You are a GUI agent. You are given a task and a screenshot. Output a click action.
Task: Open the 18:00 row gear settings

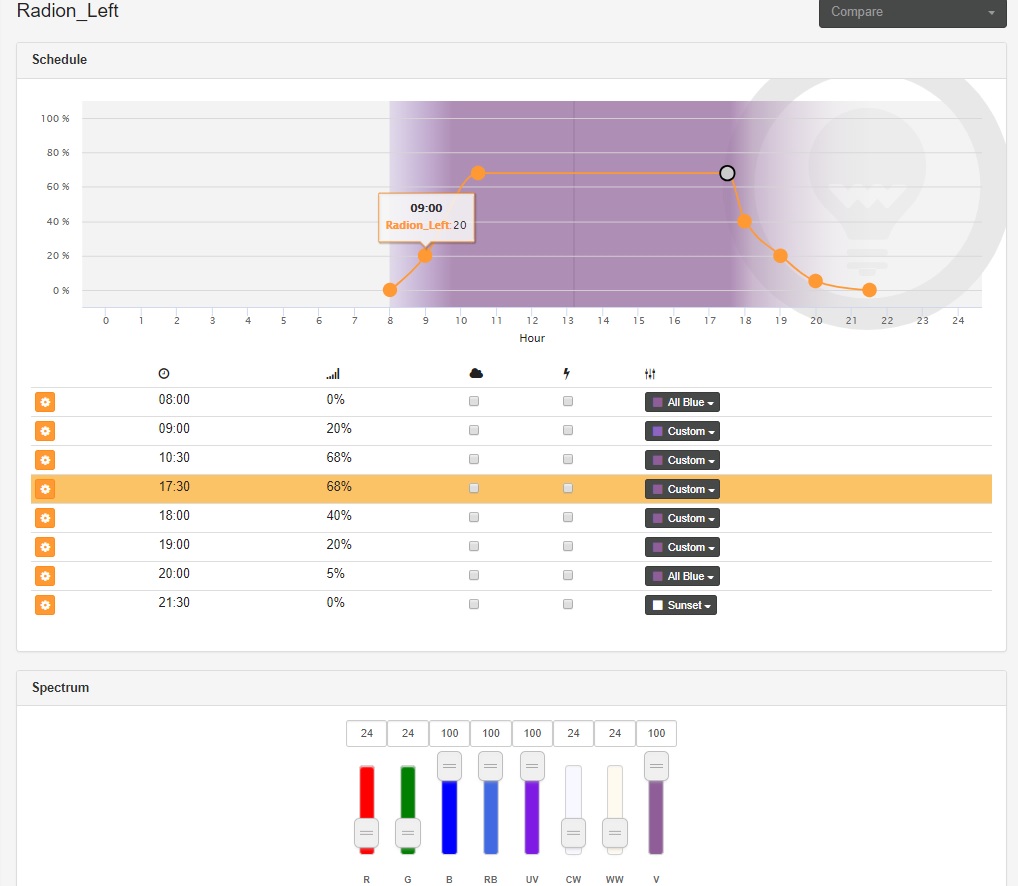(45, 518)
